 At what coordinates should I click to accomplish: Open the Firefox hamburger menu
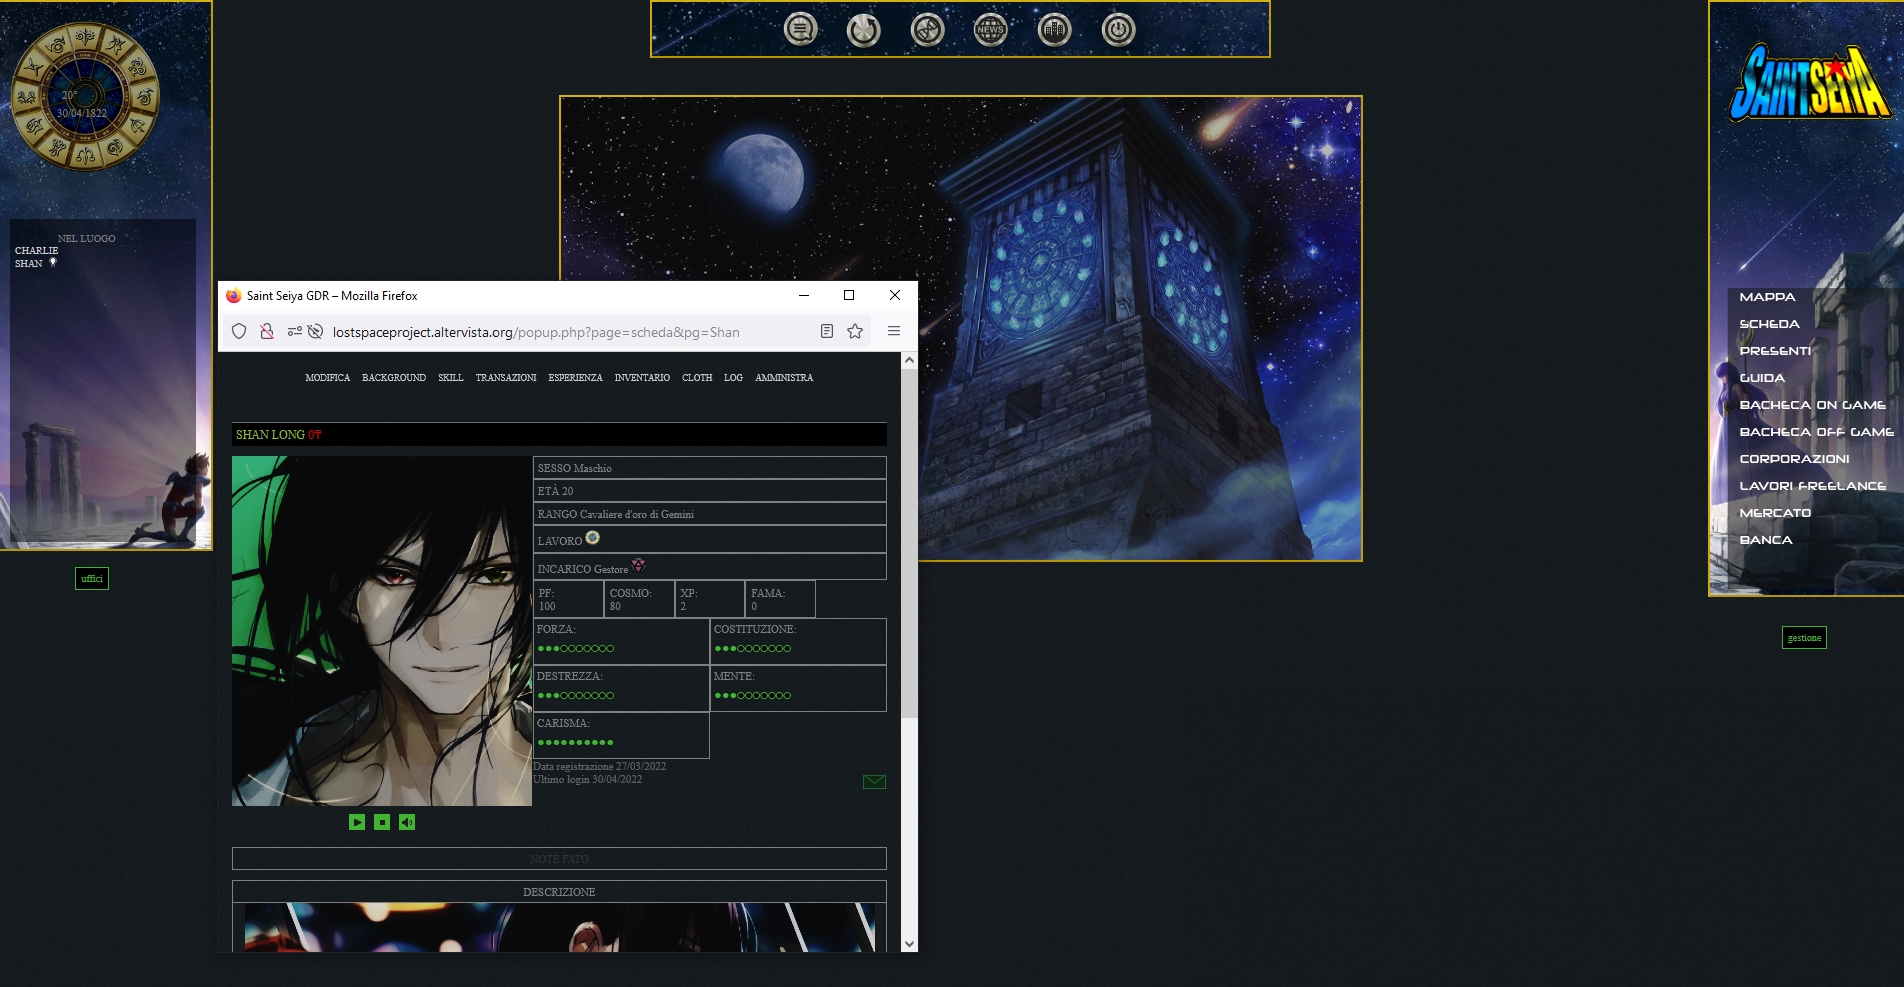[894, 332]
